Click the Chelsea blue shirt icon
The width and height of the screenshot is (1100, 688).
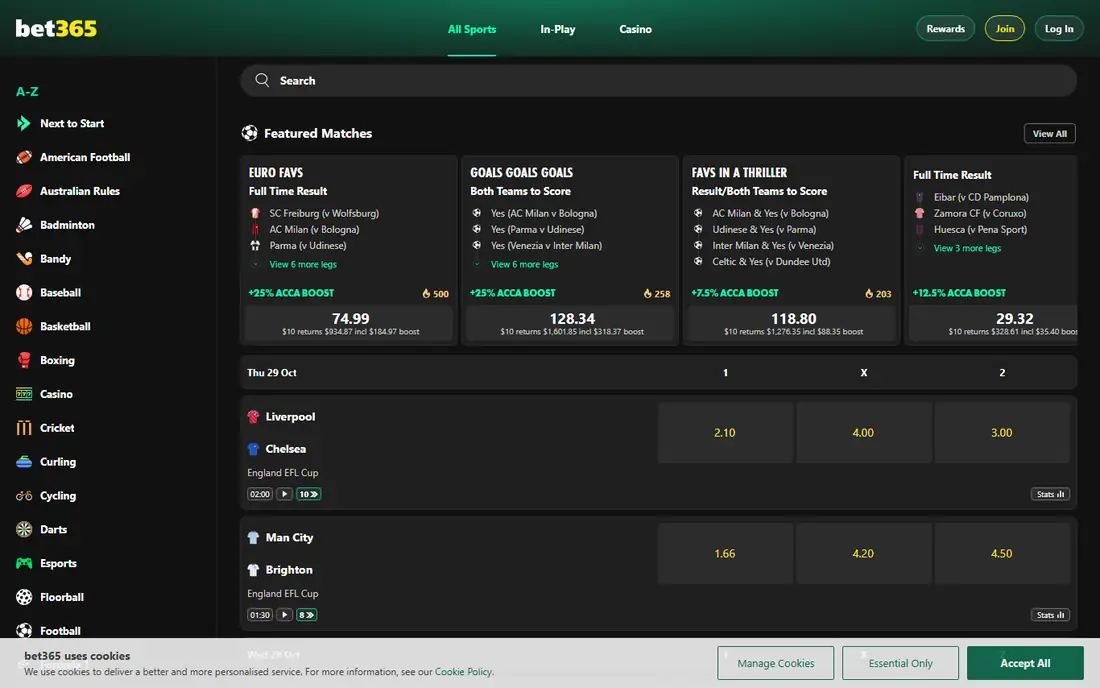(253, 449)
